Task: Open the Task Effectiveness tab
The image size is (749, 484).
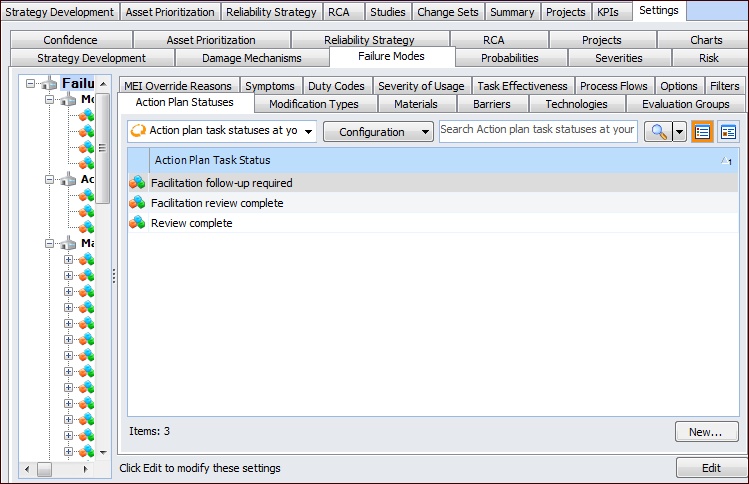Action: 522,86
